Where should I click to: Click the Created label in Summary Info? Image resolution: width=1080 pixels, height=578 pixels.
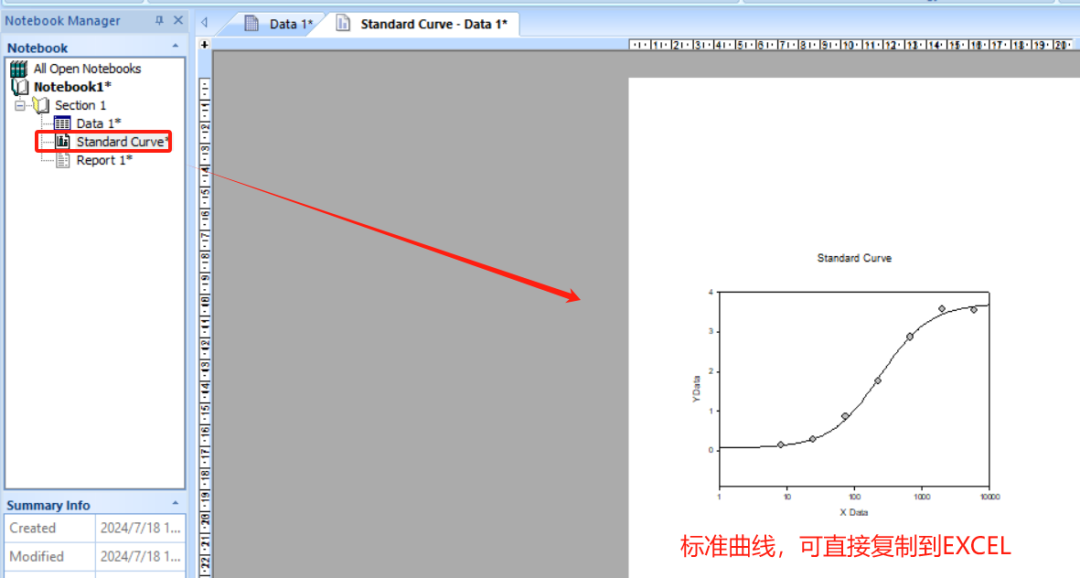pyautogui.click(x=32, y=528)
